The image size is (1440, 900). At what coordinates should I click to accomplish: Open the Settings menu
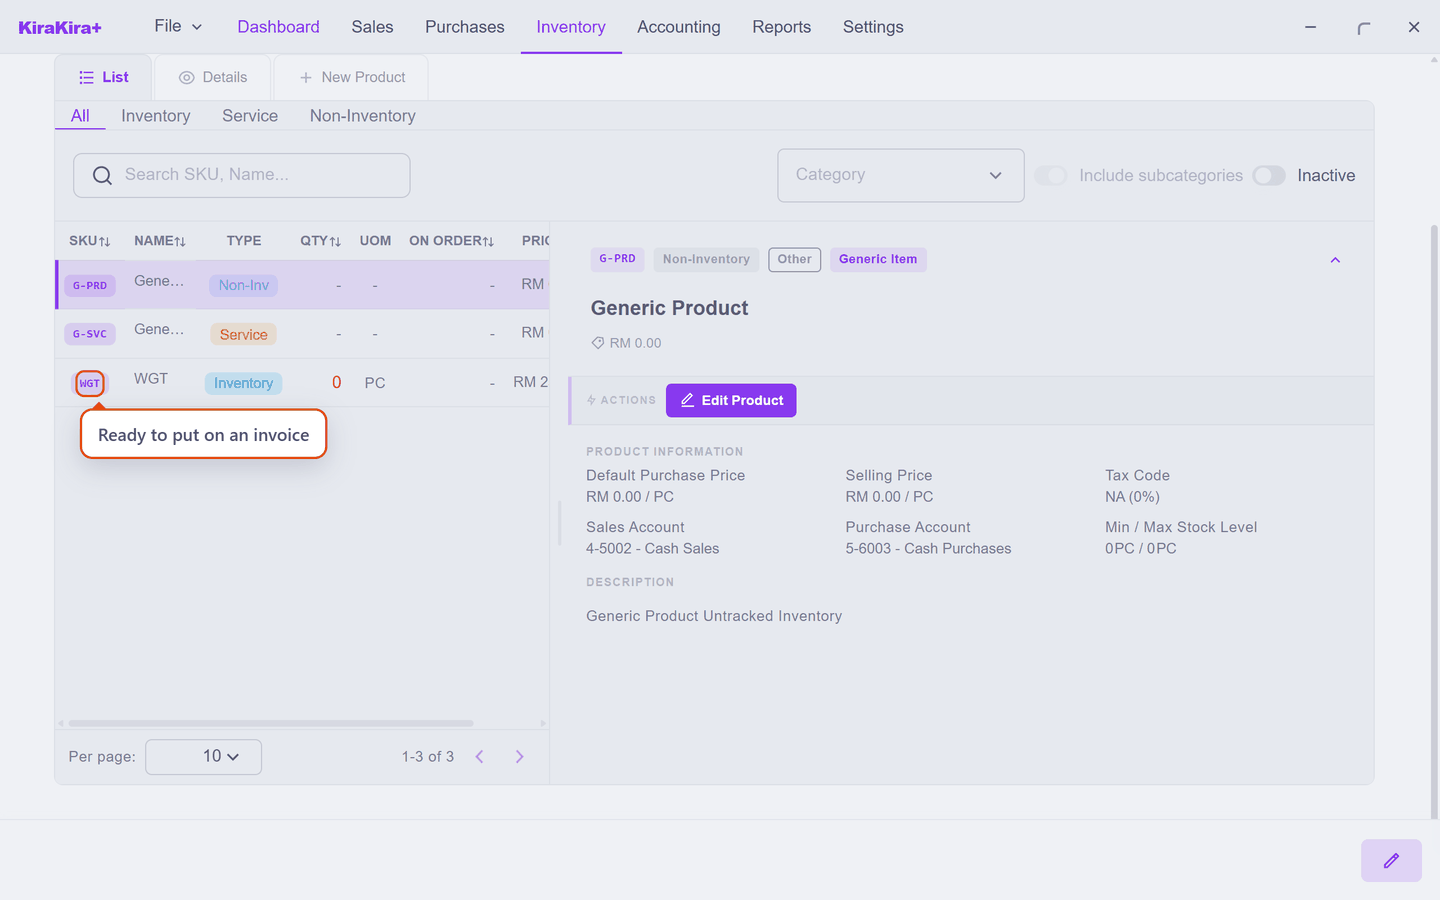(873, 27)
